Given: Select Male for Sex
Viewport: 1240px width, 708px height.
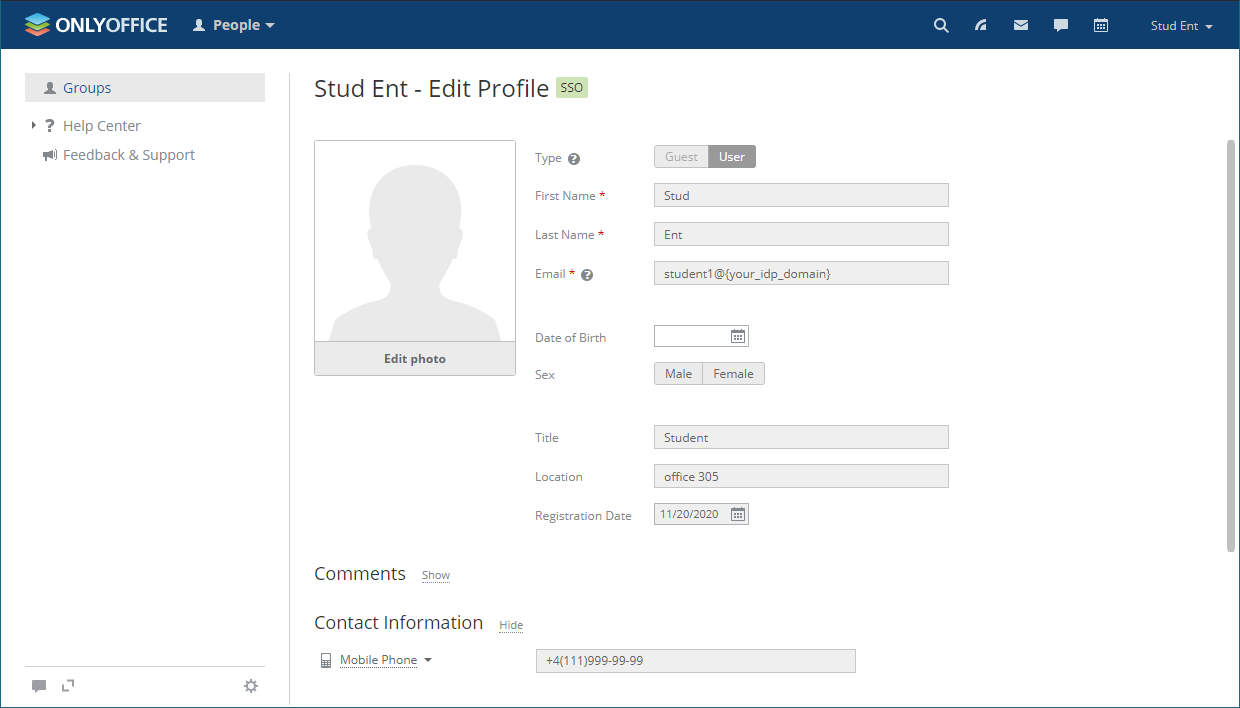Looking at the screenshot, I should pos(678,373).
